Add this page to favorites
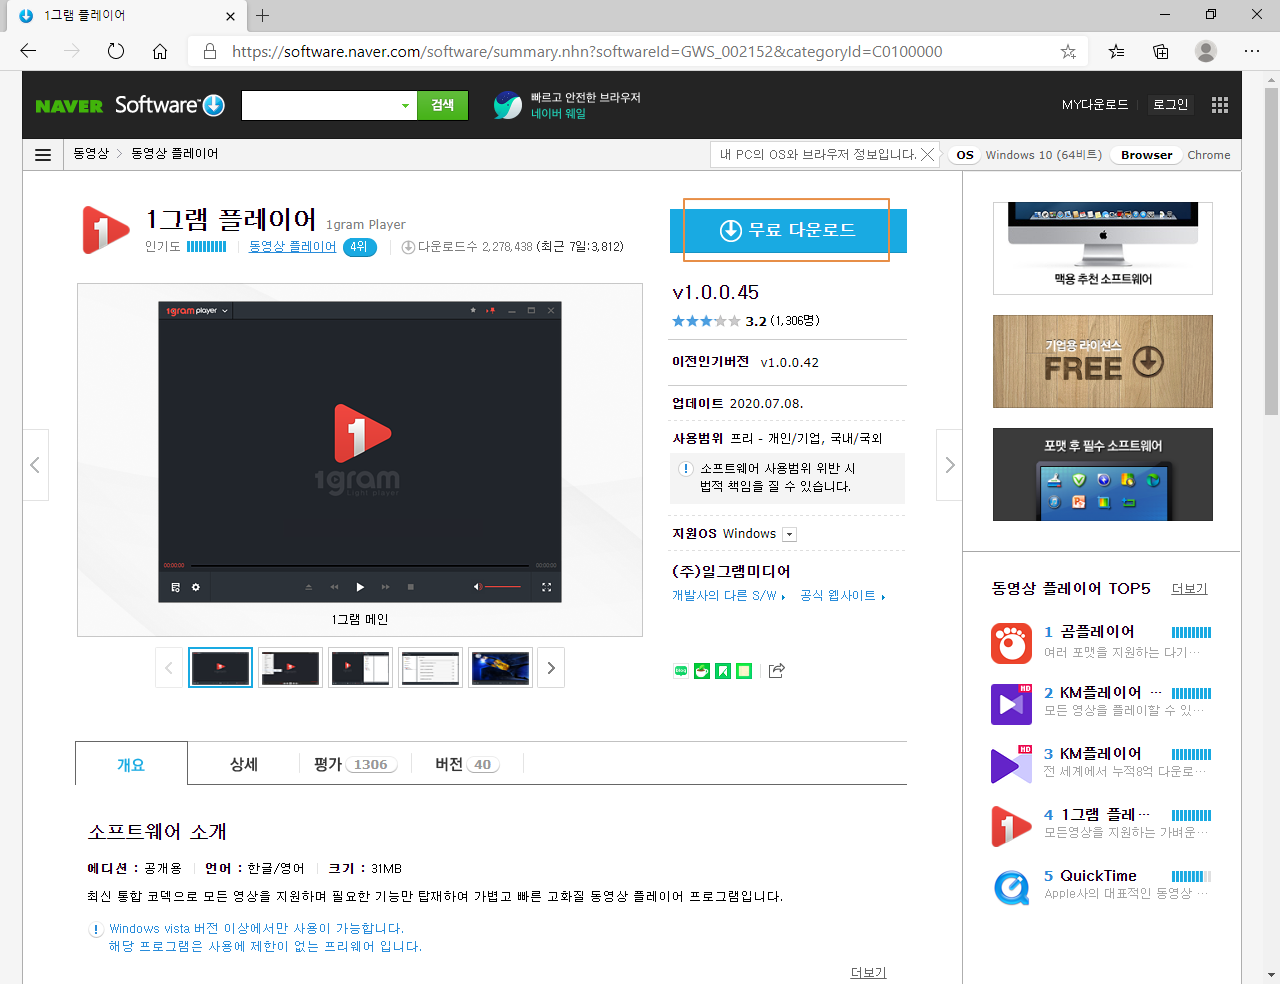Image resolution: width=1280 pixels, height=984 pixels. point(1068,51)
